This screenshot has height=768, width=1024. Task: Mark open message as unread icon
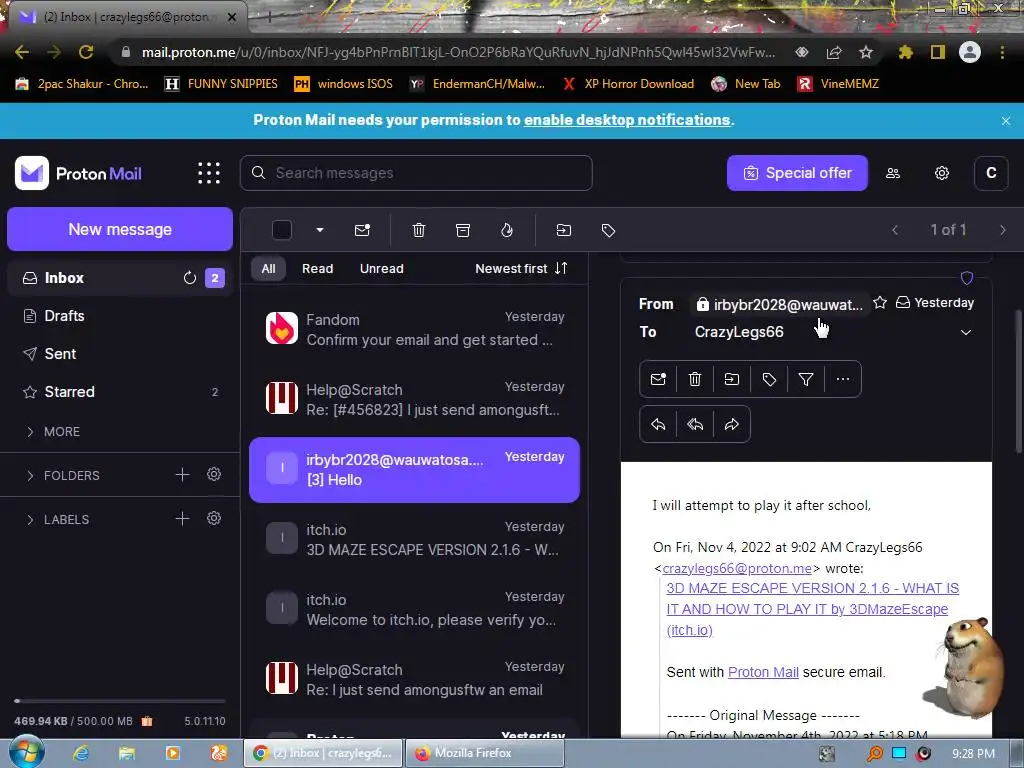click(x=658, y=379)
